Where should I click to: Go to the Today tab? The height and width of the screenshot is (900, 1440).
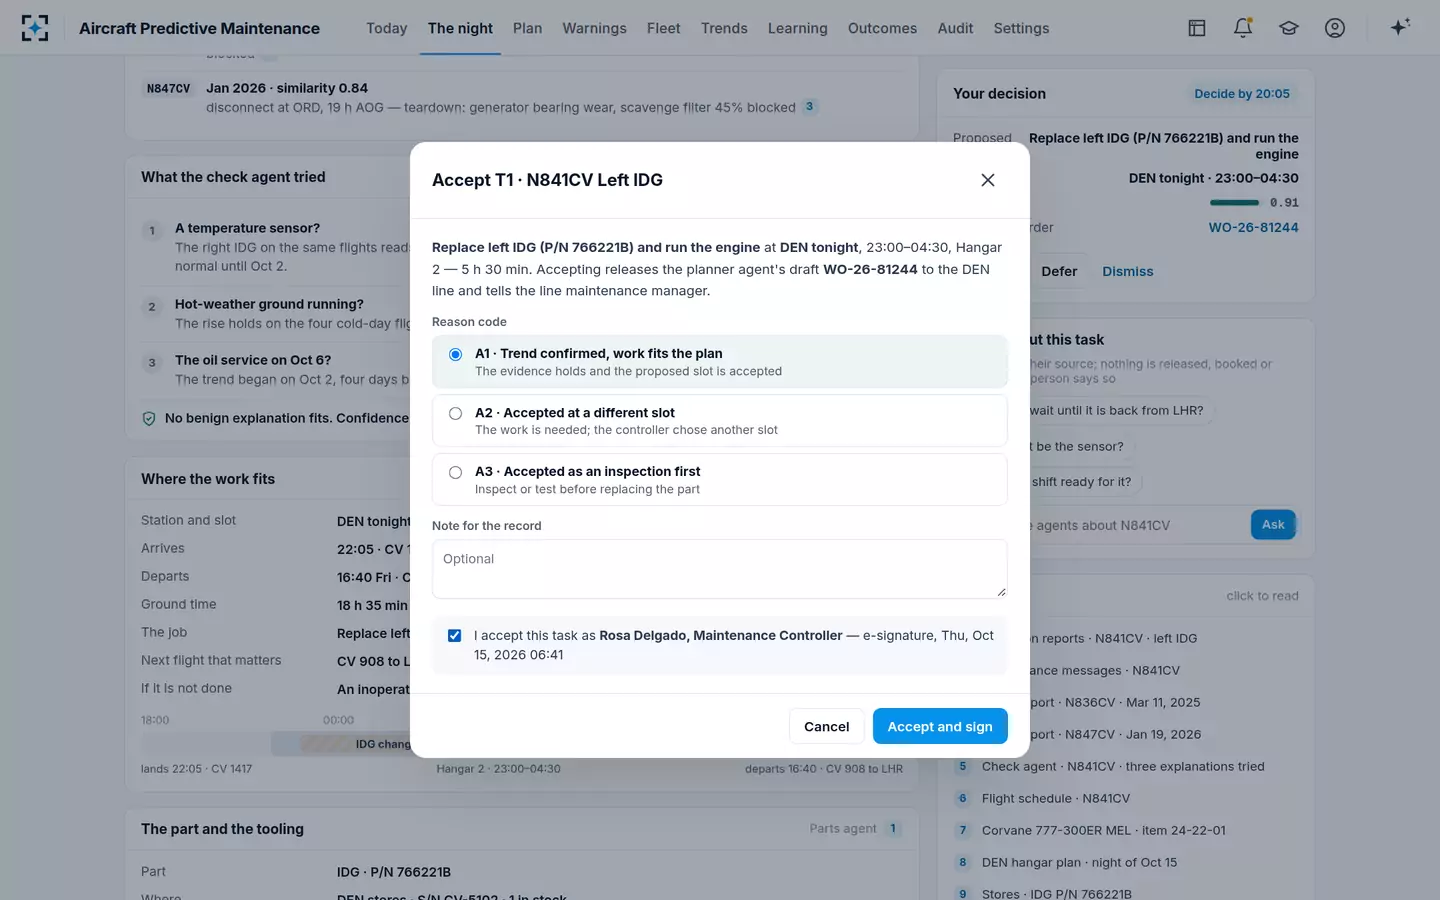tap(387, 28)
